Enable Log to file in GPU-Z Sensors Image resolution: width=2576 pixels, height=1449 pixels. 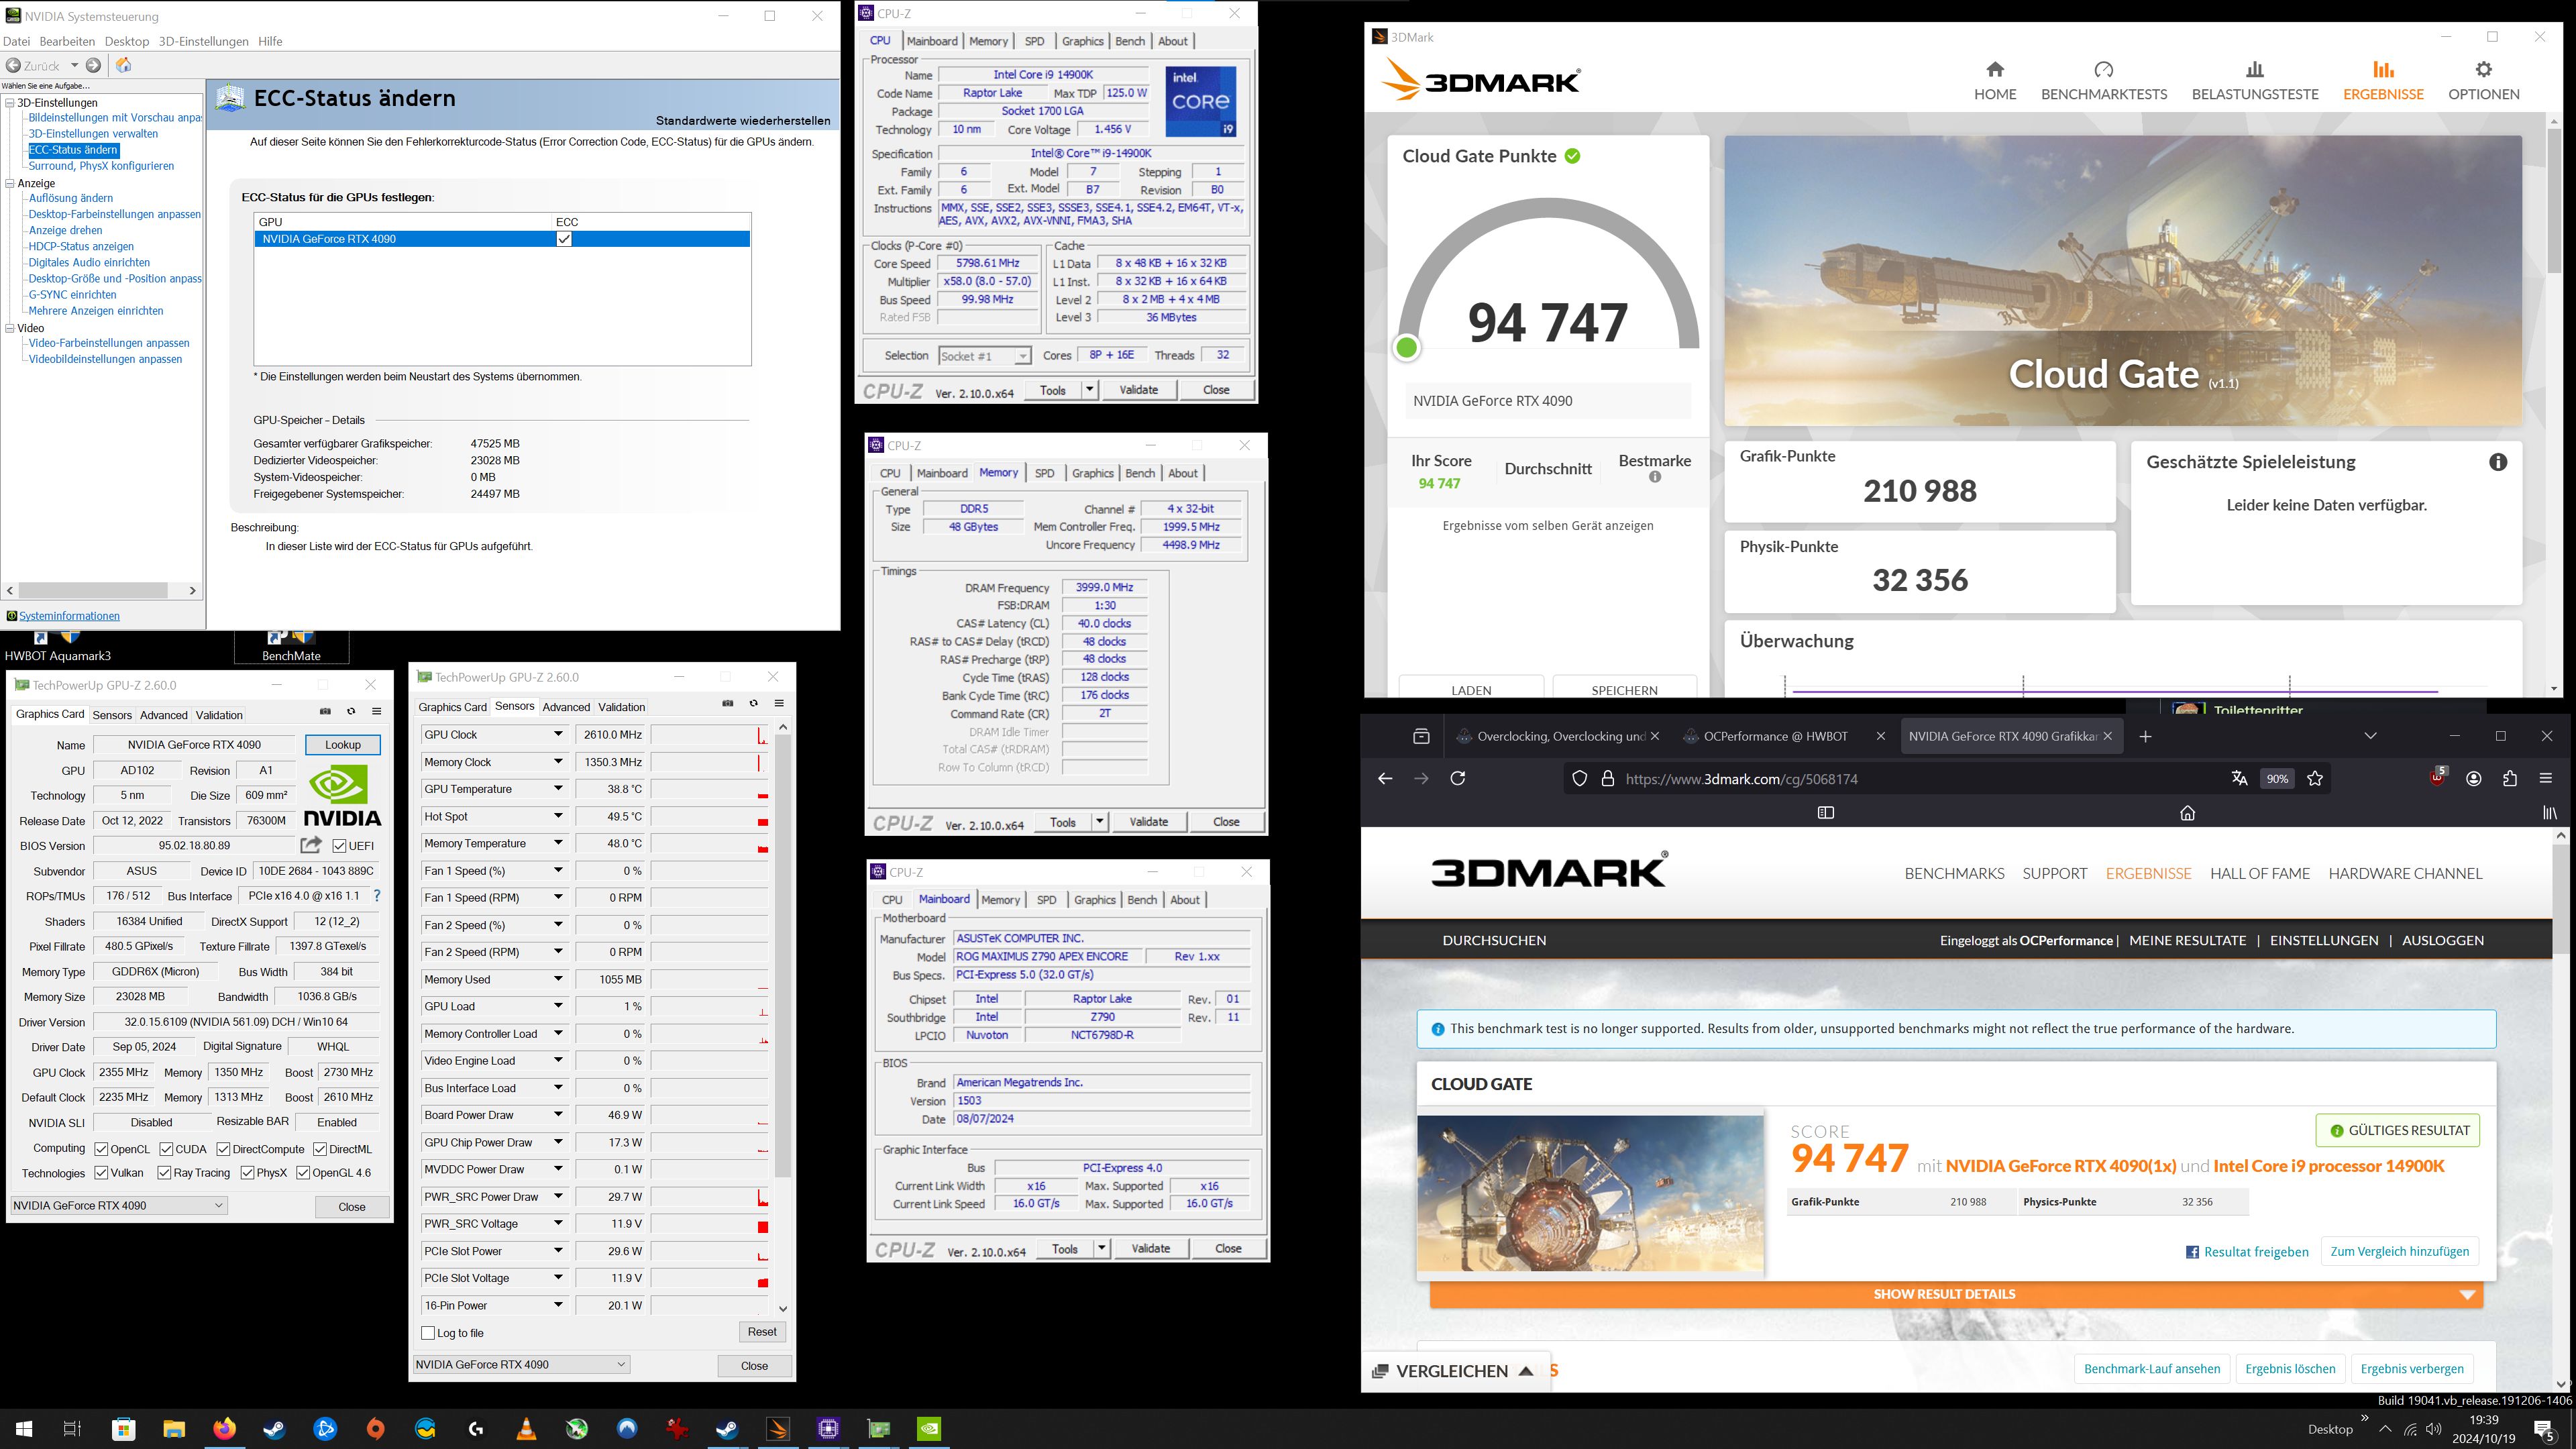coord(428,1333)
